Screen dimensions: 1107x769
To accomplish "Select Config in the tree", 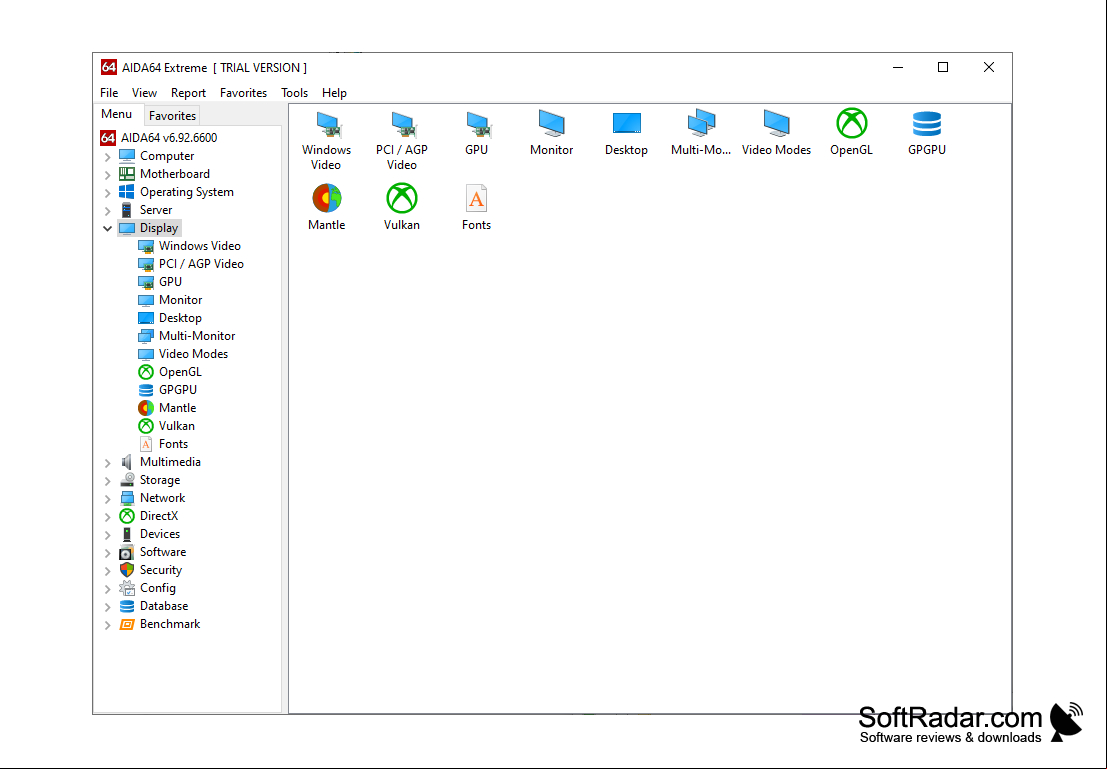I will pyautogui.click(x=148, y=588).
